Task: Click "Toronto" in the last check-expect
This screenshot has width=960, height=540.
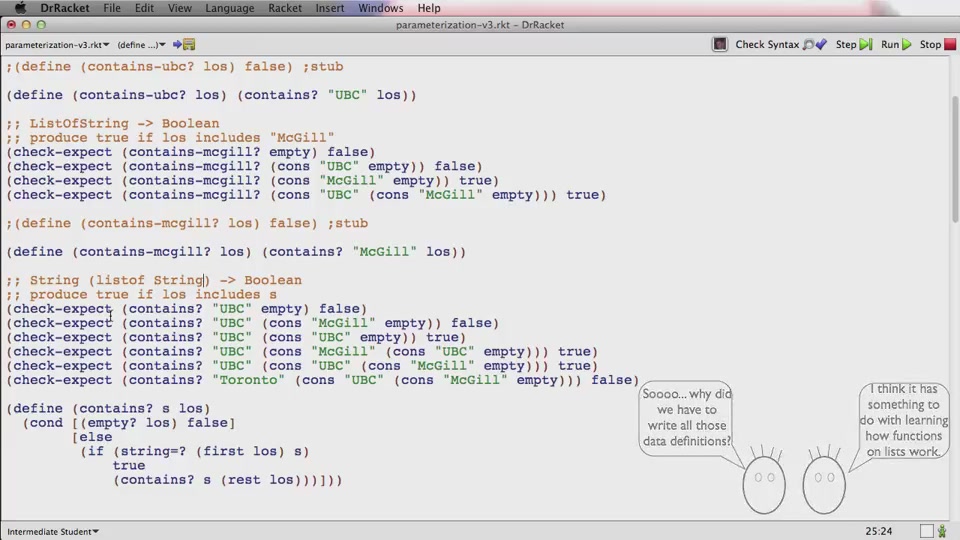Action: coord(249,380)
